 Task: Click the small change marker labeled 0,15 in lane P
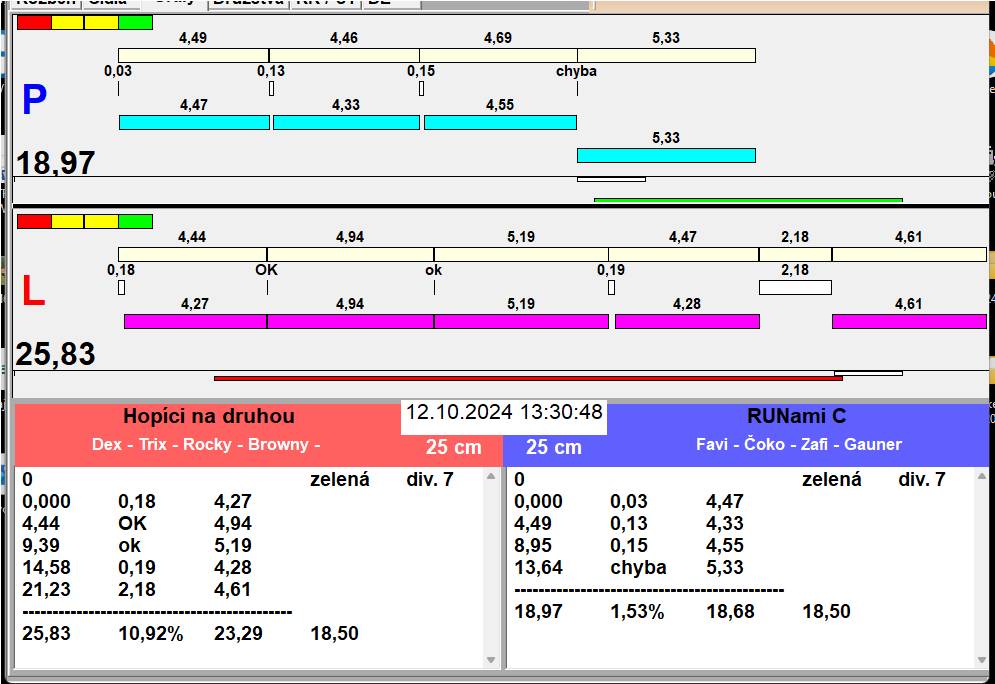coord(421,89)
